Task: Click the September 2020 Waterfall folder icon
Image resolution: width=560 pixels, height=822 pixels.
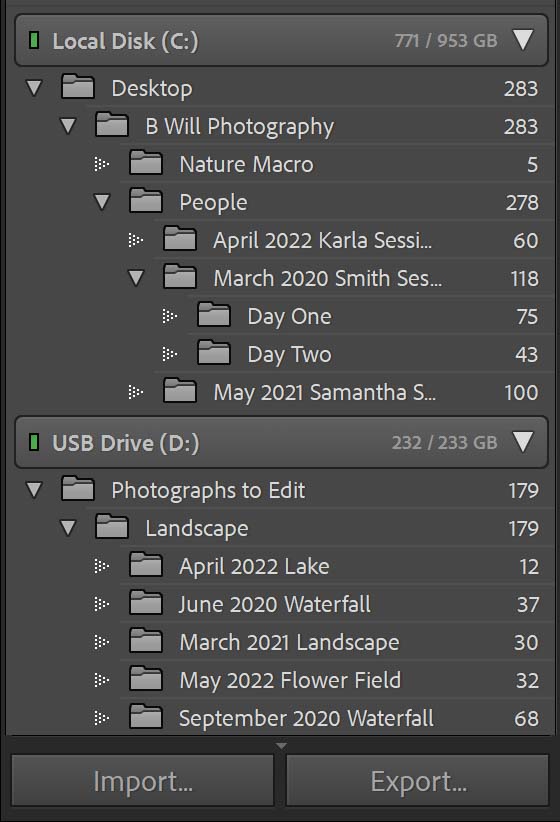Action: coord(146,717)
